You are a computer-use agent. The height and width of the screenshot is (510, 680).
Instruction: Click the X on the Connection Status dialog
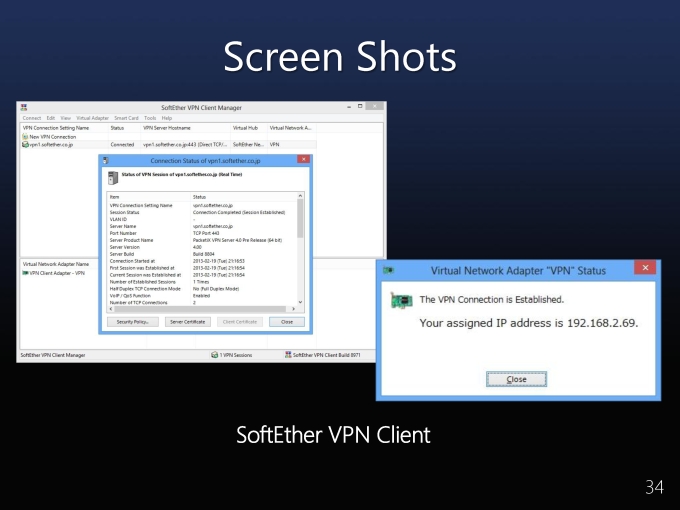point(304,159)
